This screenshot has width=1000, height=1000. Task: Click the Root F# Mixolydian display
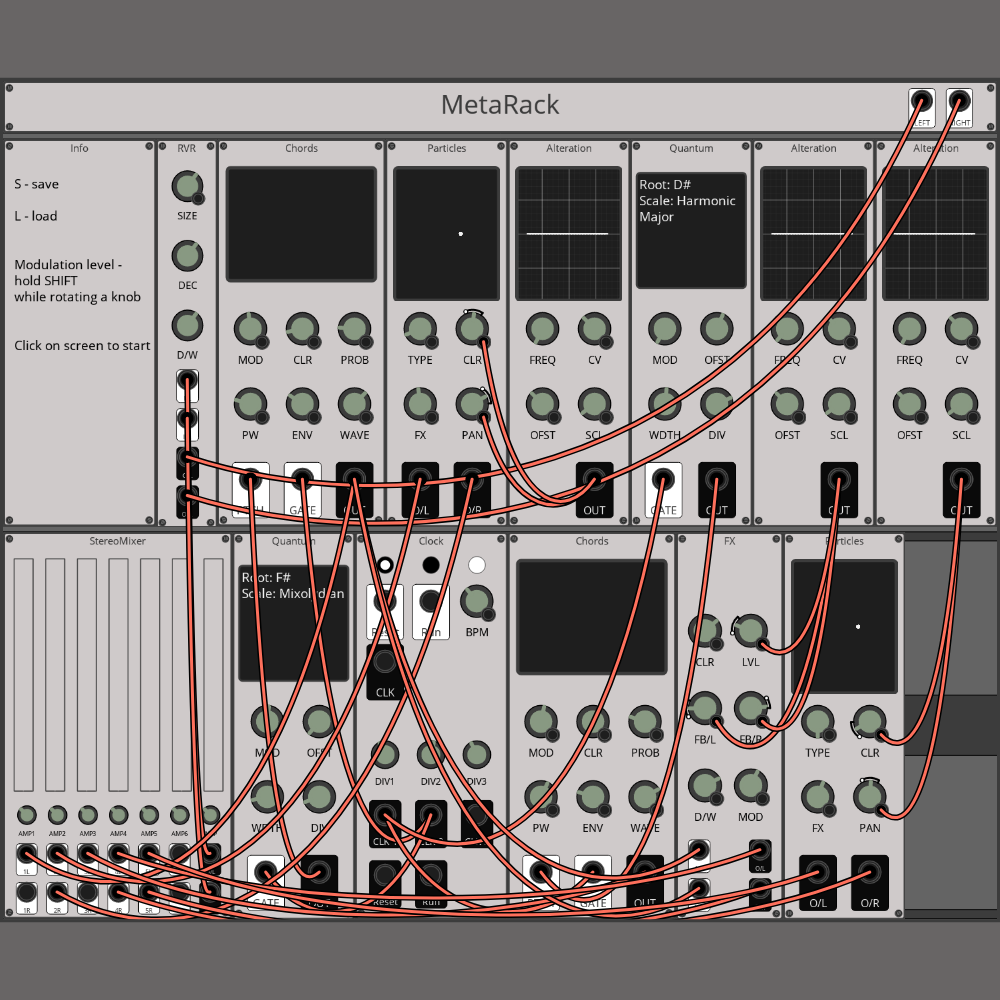[x=293, y=623]
